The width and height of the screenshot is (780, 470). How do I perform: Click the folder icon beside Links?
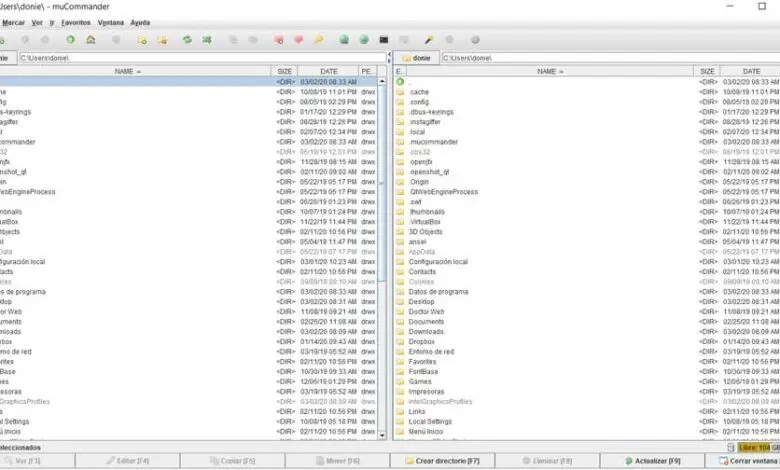pos(400,411)
